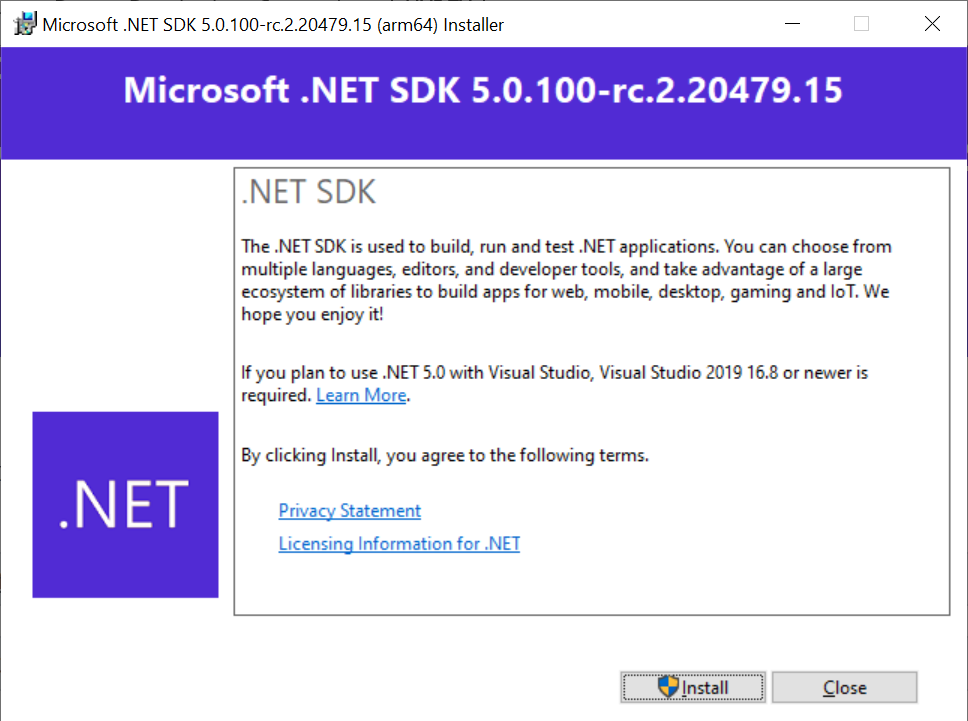Start installation with the Install button
The width and height of the screenshot is (968, 721).
click(x=693, y=687)
